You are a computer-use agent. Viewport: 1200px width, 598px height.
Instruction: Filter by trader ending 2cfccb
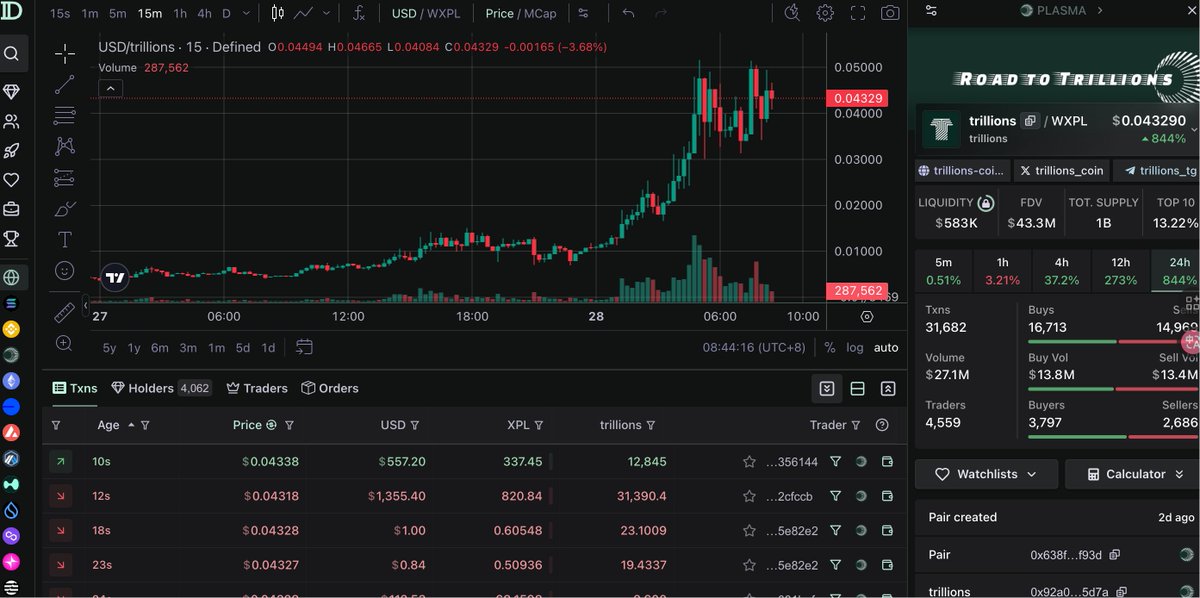835,496
